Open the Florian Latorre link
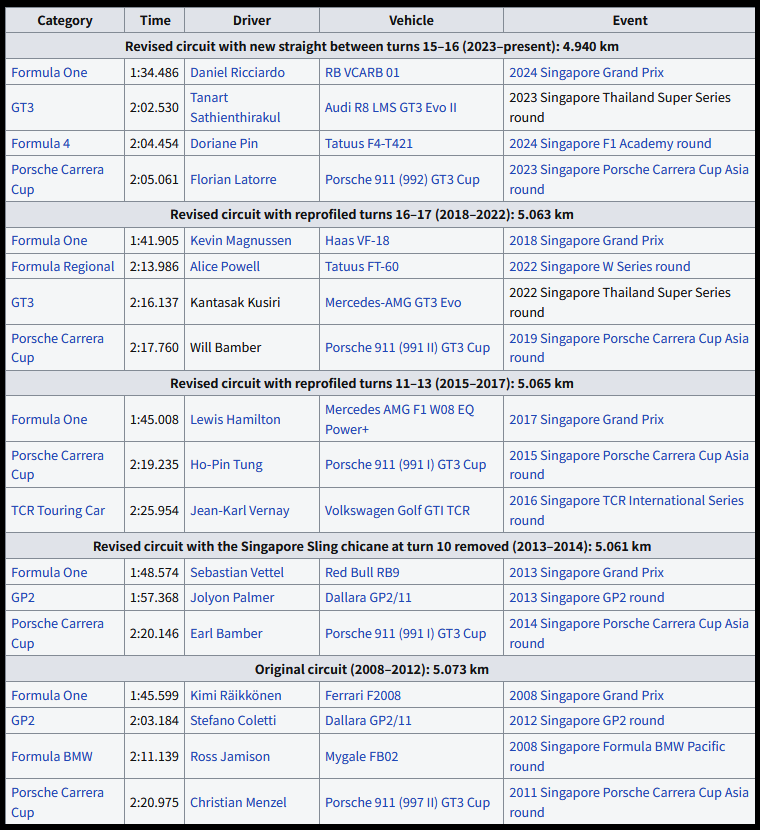 click(233, 179)
